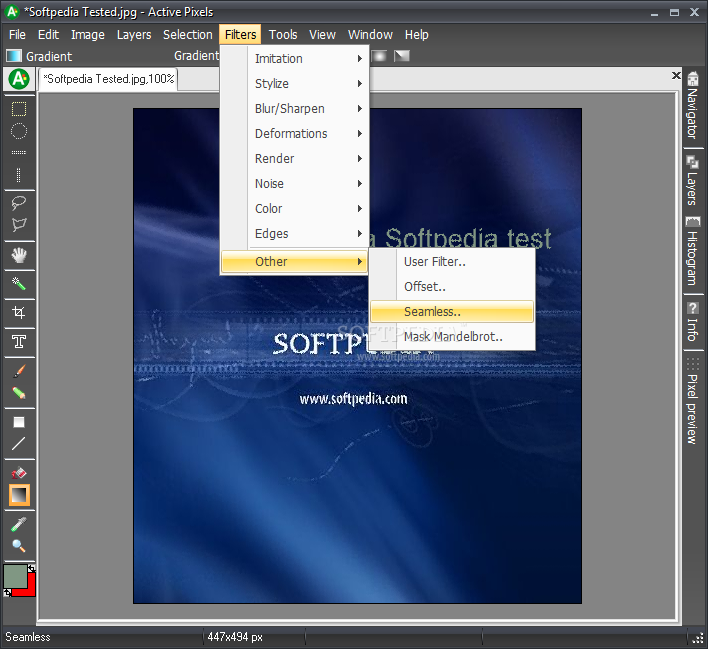Select the Zoom magnifier tool
The image size is (708, 649).
pos(19,546)
